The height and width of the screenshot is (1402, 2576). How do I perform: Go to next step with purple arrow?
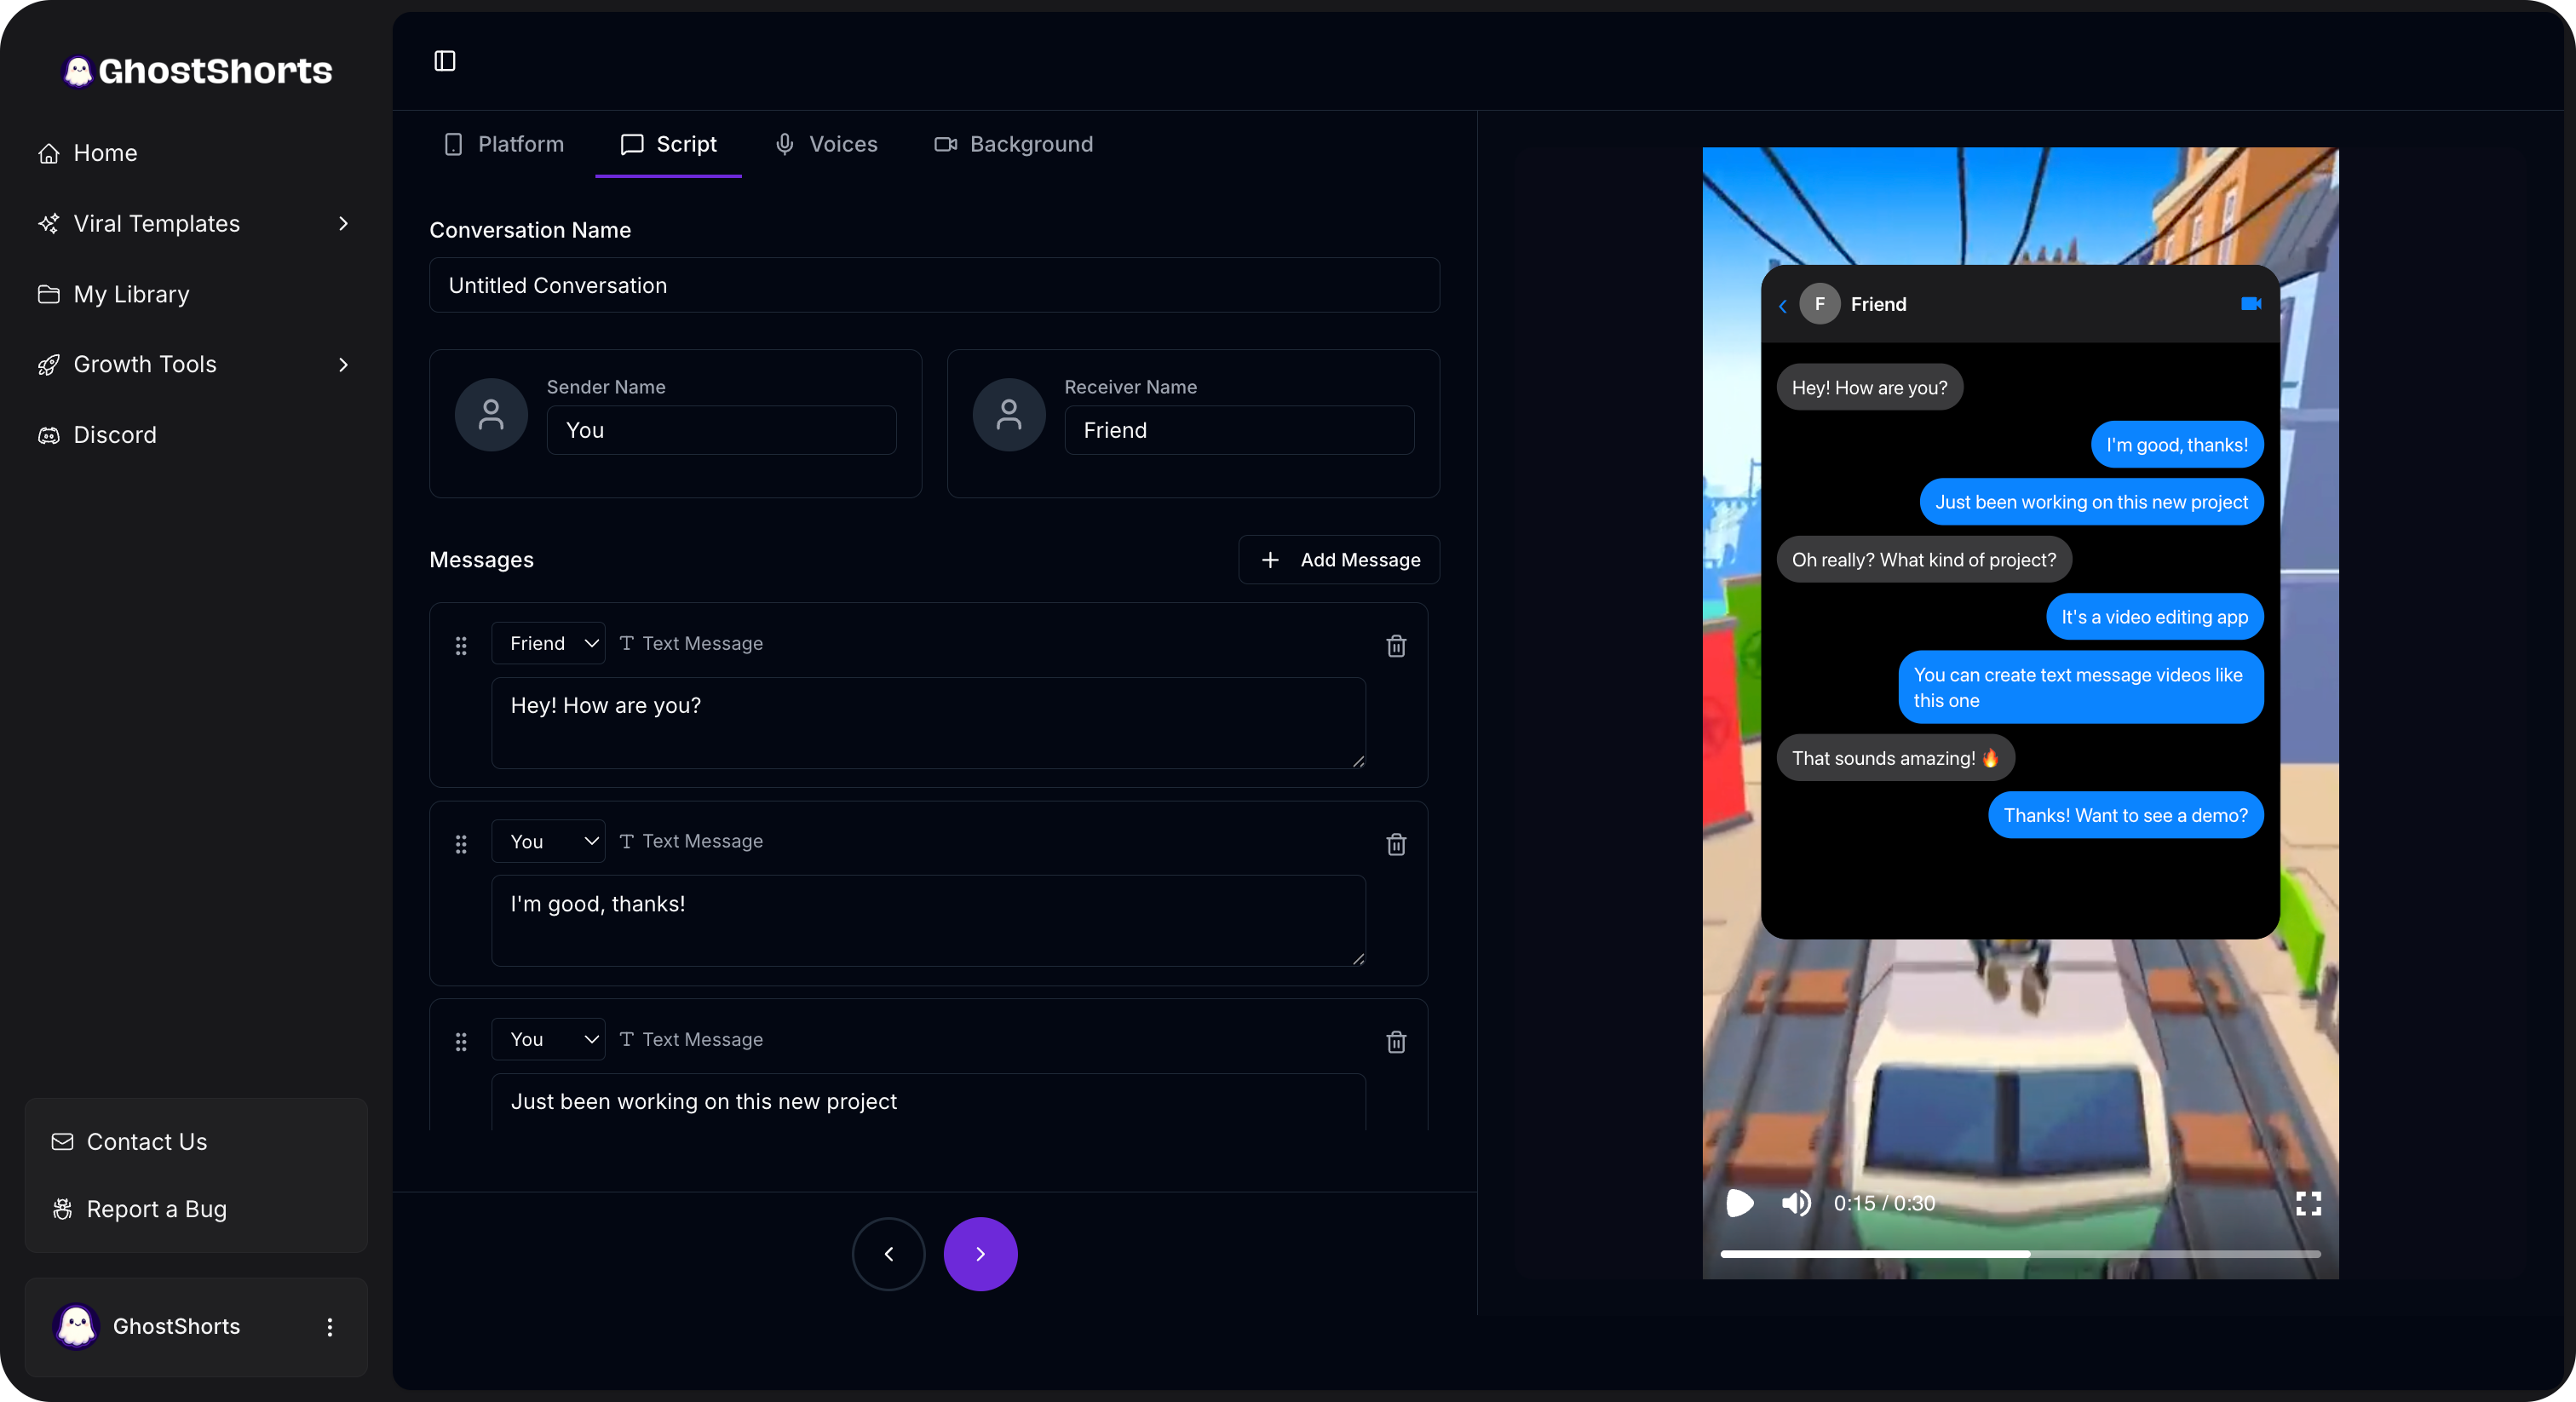coord(980,1254)
